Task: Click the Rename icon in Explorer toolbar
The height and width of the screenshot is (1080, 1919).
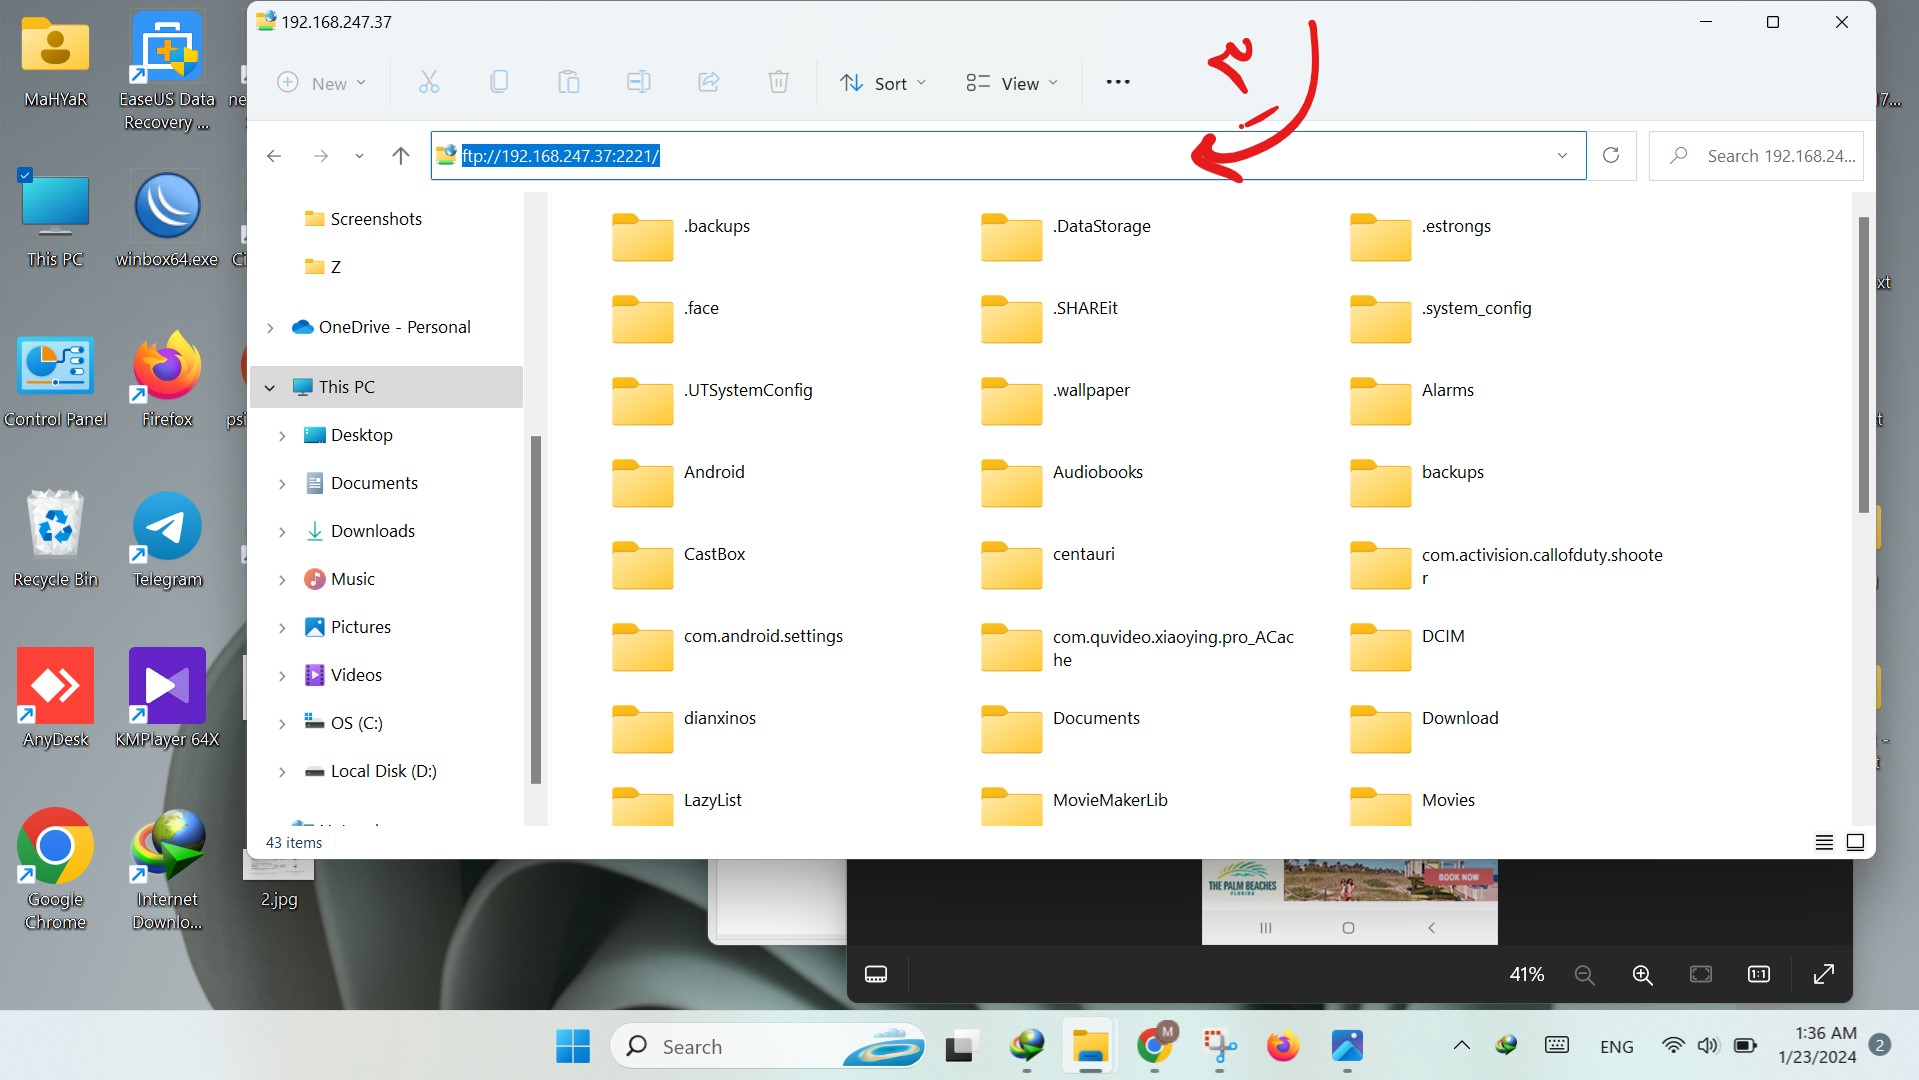Action: tap(638, 82)
